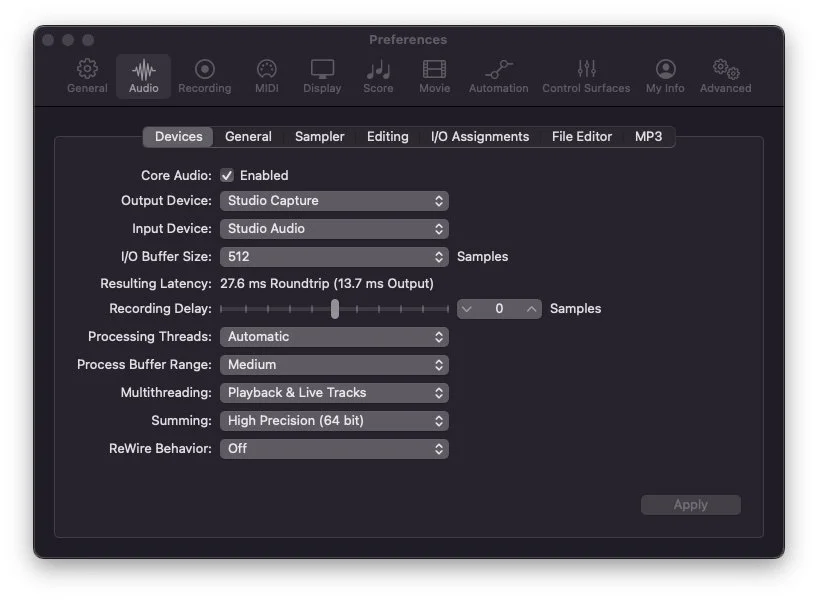
Task: Open Advanced preferences
Action: coord(724,75)
